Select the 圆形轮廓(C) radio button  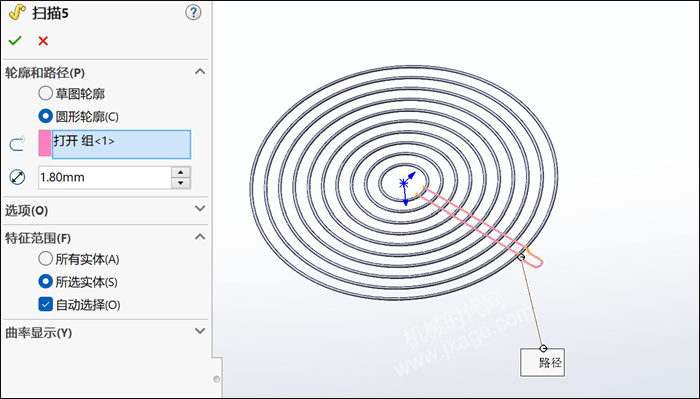[x=45, y=116]
